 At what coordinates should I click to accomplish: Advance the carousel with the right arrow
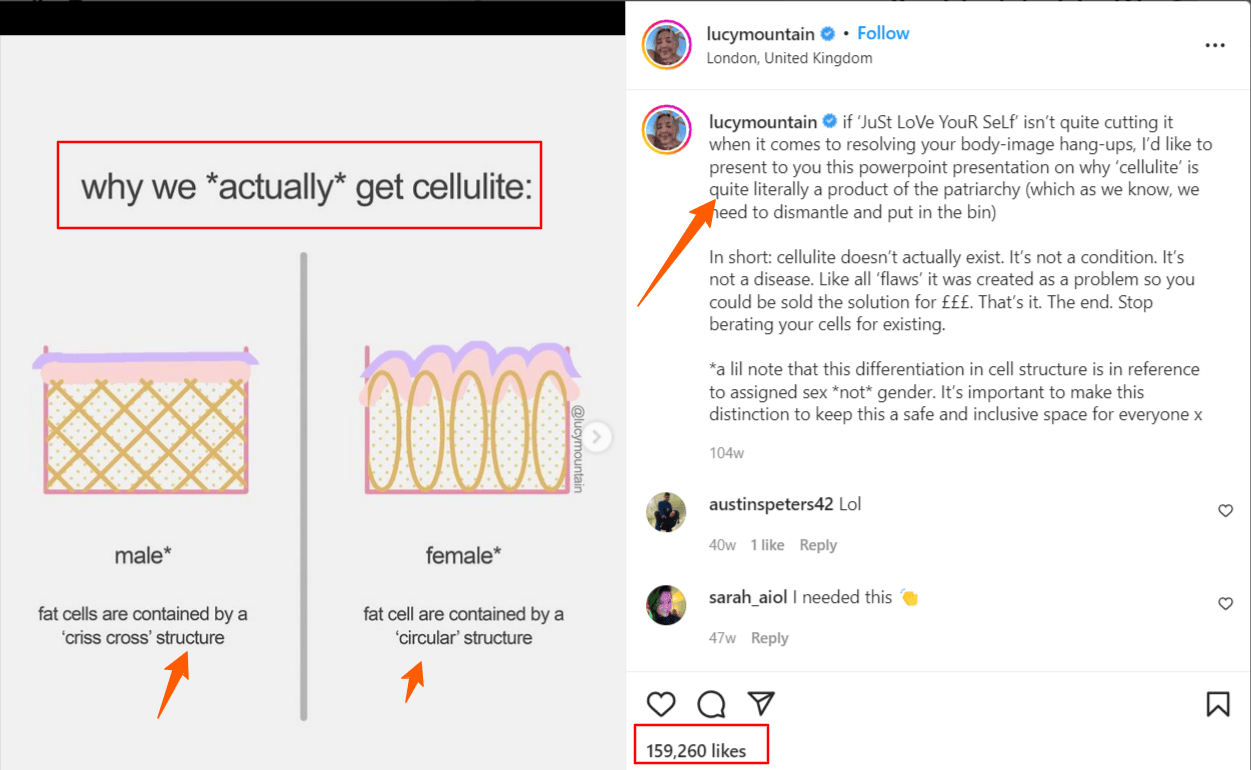coord(597,437)
